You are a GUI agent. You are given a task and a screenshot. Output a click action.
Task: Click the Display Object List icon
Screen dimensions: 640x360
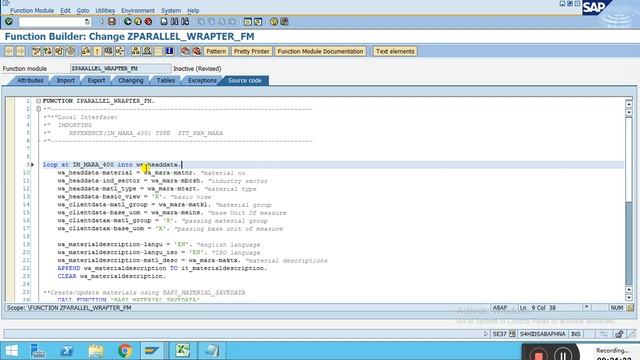pos(136,51)
